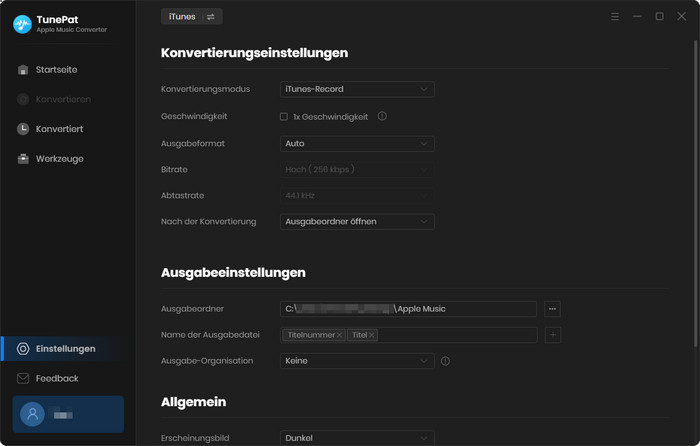Click the TunePat logo icon

pos(22,24)
